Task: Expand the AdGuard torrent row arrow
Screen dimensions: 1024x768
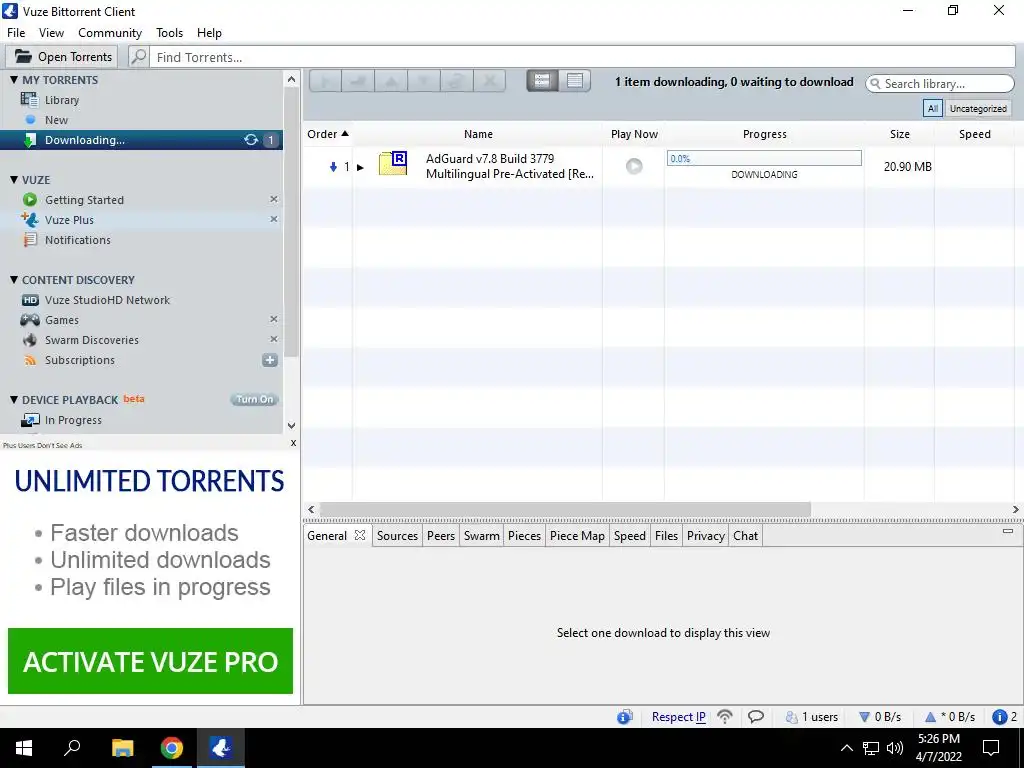Action: [x=360, y=167]
